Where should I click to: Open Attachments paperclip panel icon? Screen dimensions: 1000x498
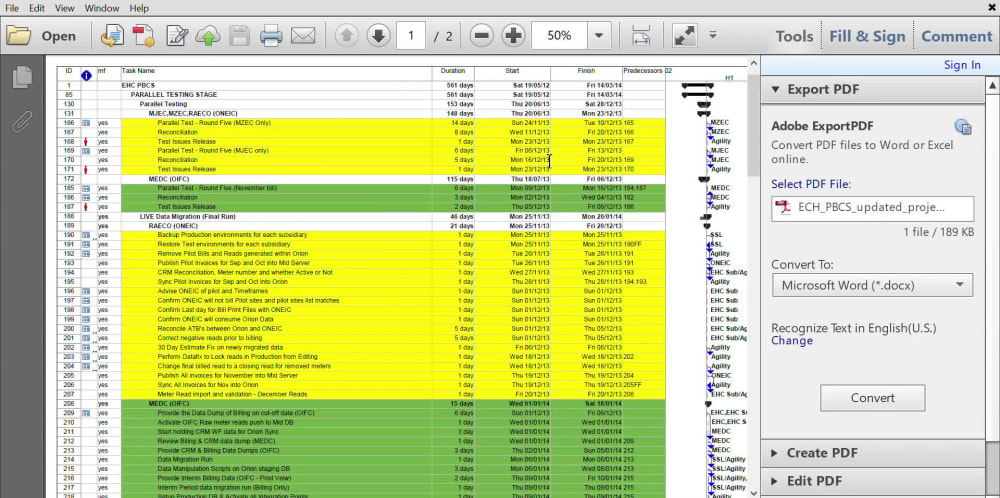point(22,121)
